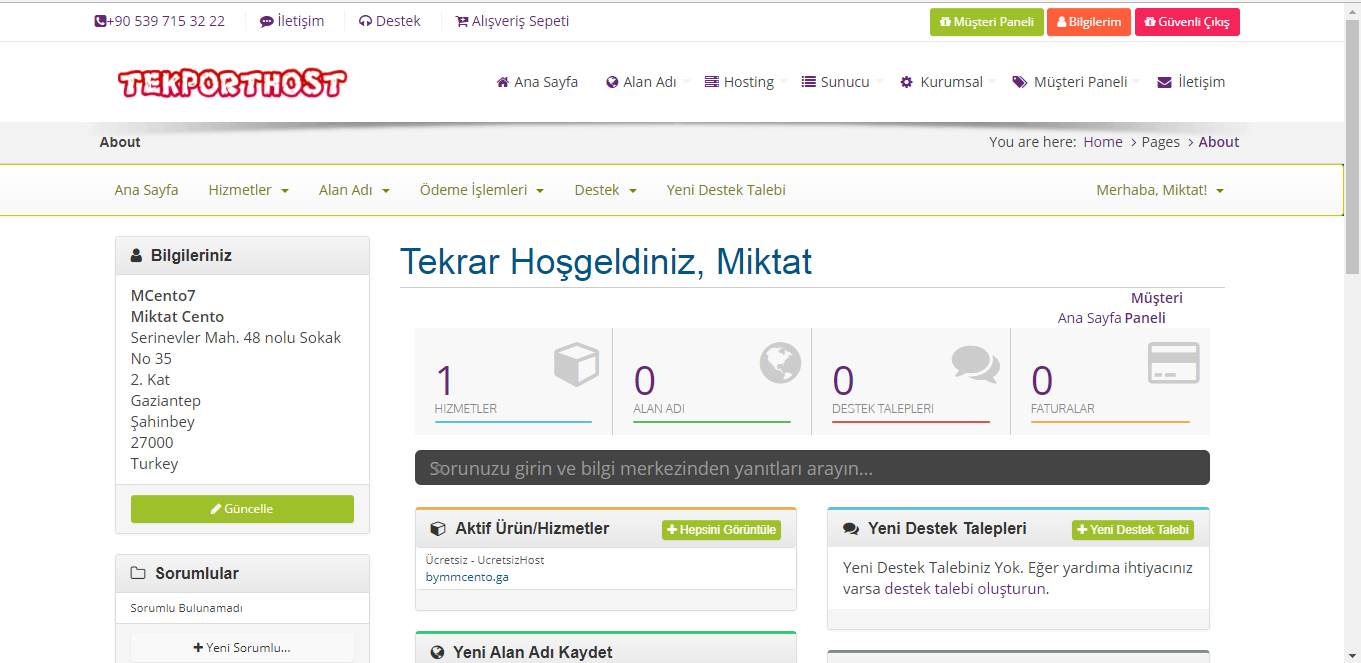Click the folder icon in the Sorumlular header
The width and height of the screenshot is (1361, 663).
138,574
